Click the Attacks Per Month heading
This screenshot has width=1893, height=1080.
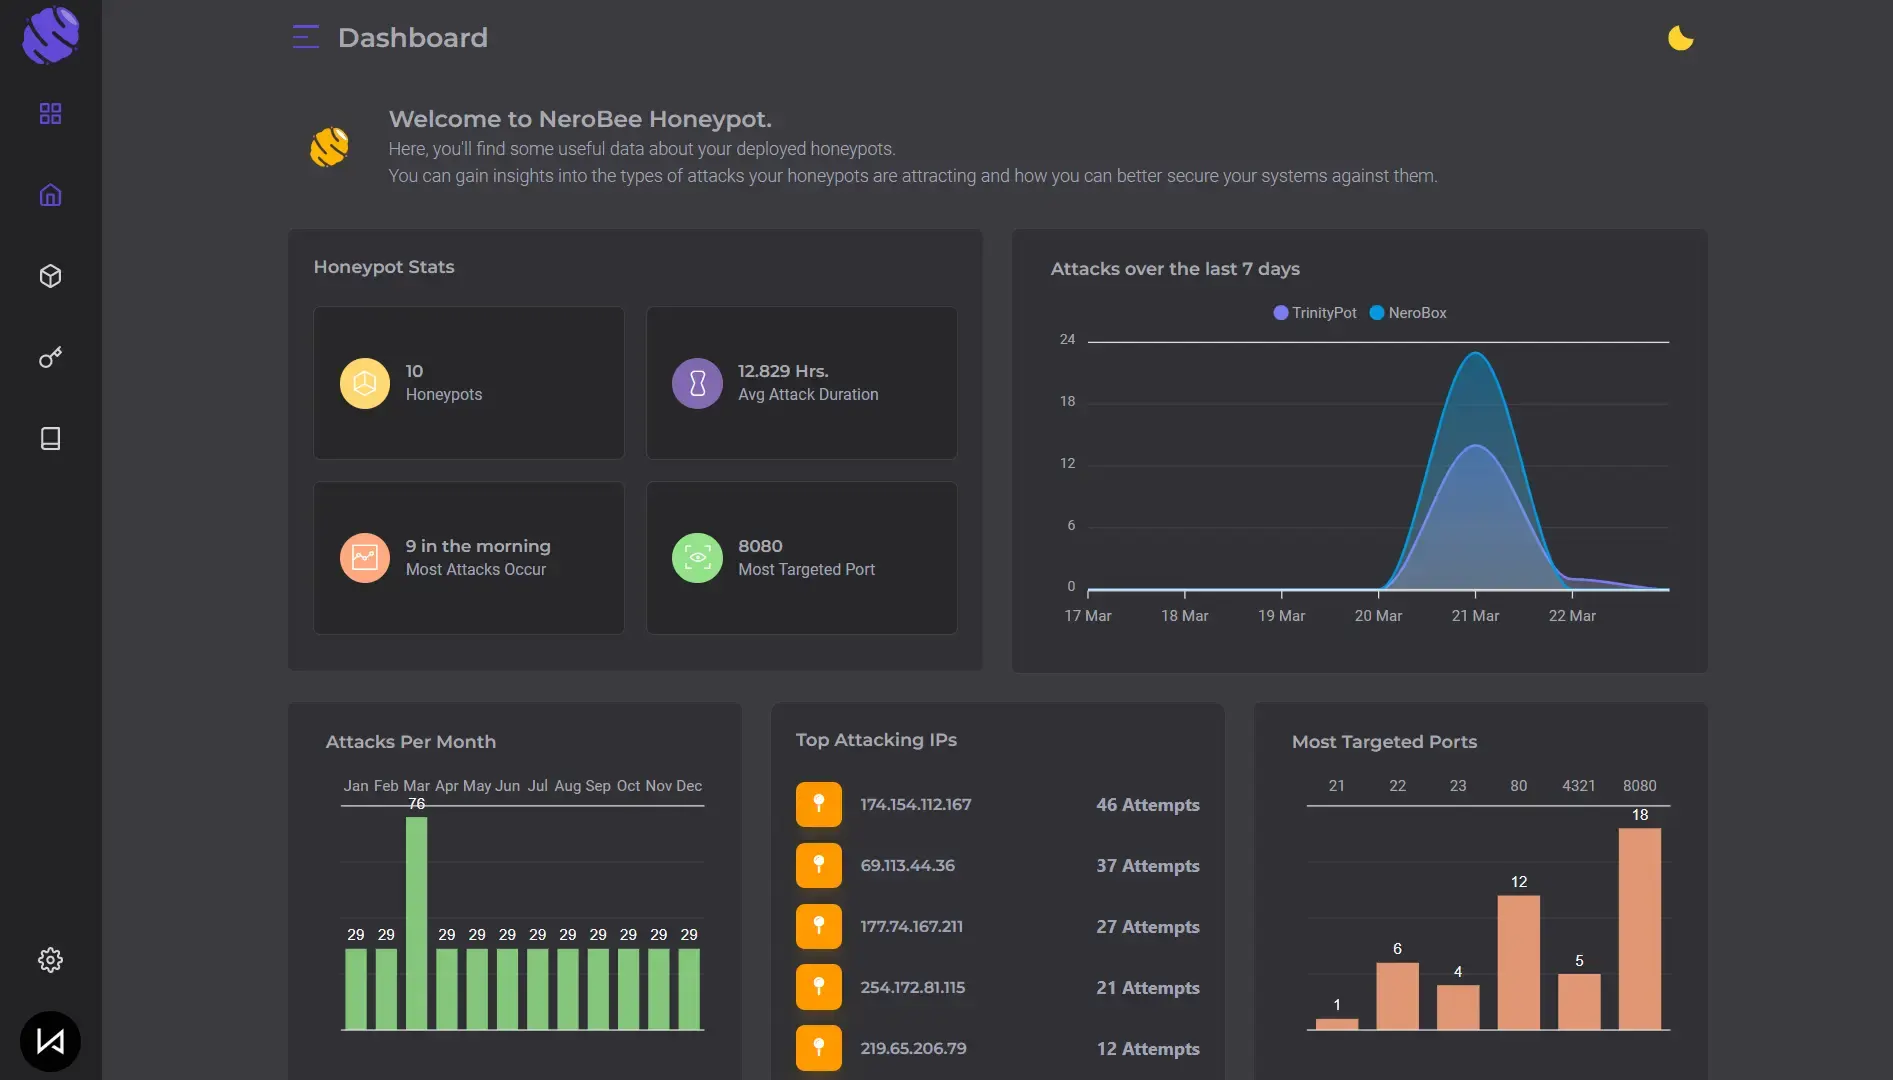click(x=411, y=742)
